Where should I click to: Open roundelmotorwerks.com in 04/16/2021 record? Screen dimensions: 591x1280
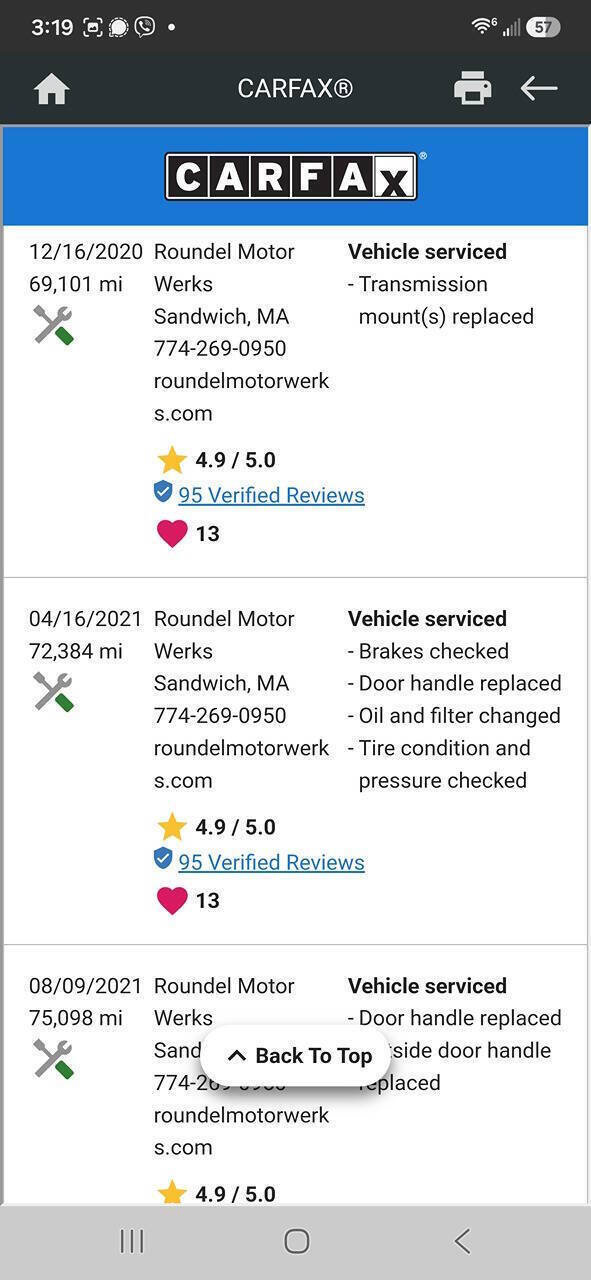click(241, 764)
